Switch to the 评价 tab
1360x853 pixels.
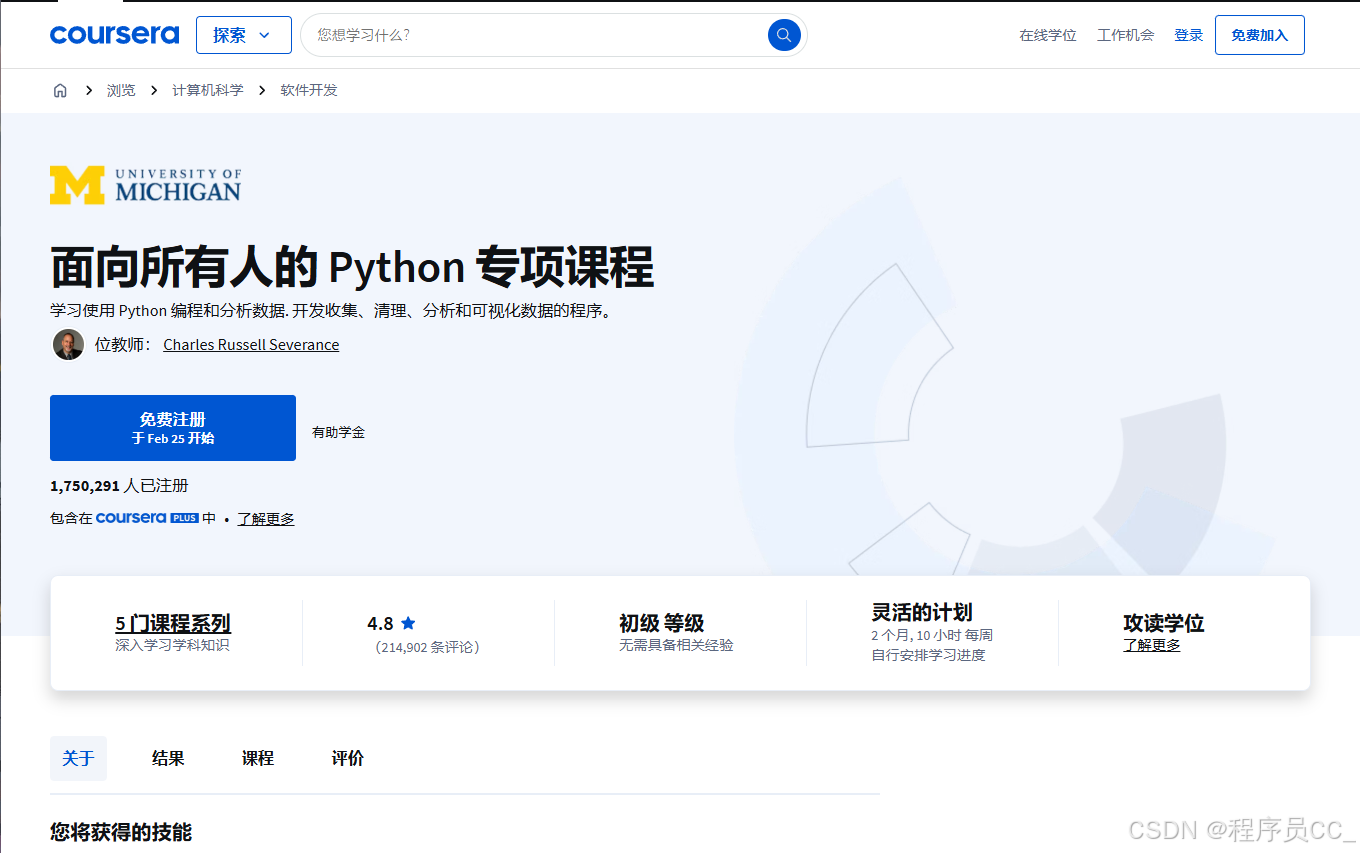click(348, 758)
